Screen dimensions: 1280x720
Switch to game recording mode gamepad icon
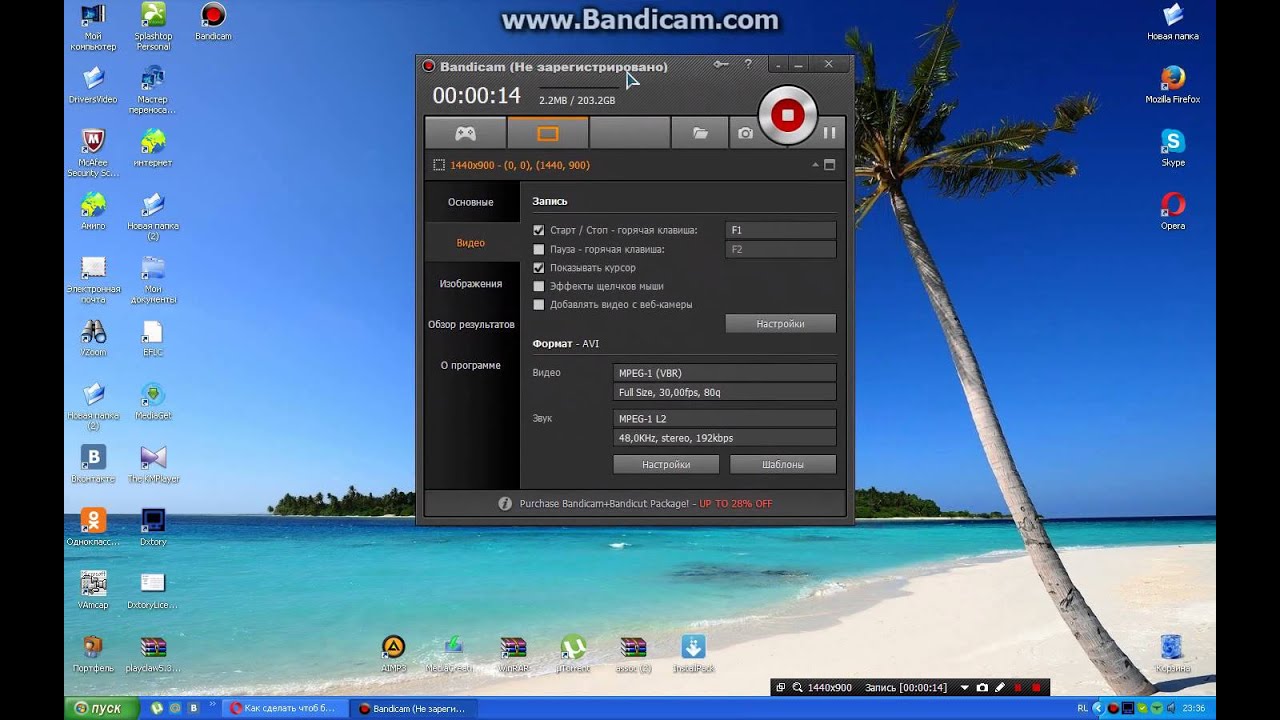(x=465, y=132)
